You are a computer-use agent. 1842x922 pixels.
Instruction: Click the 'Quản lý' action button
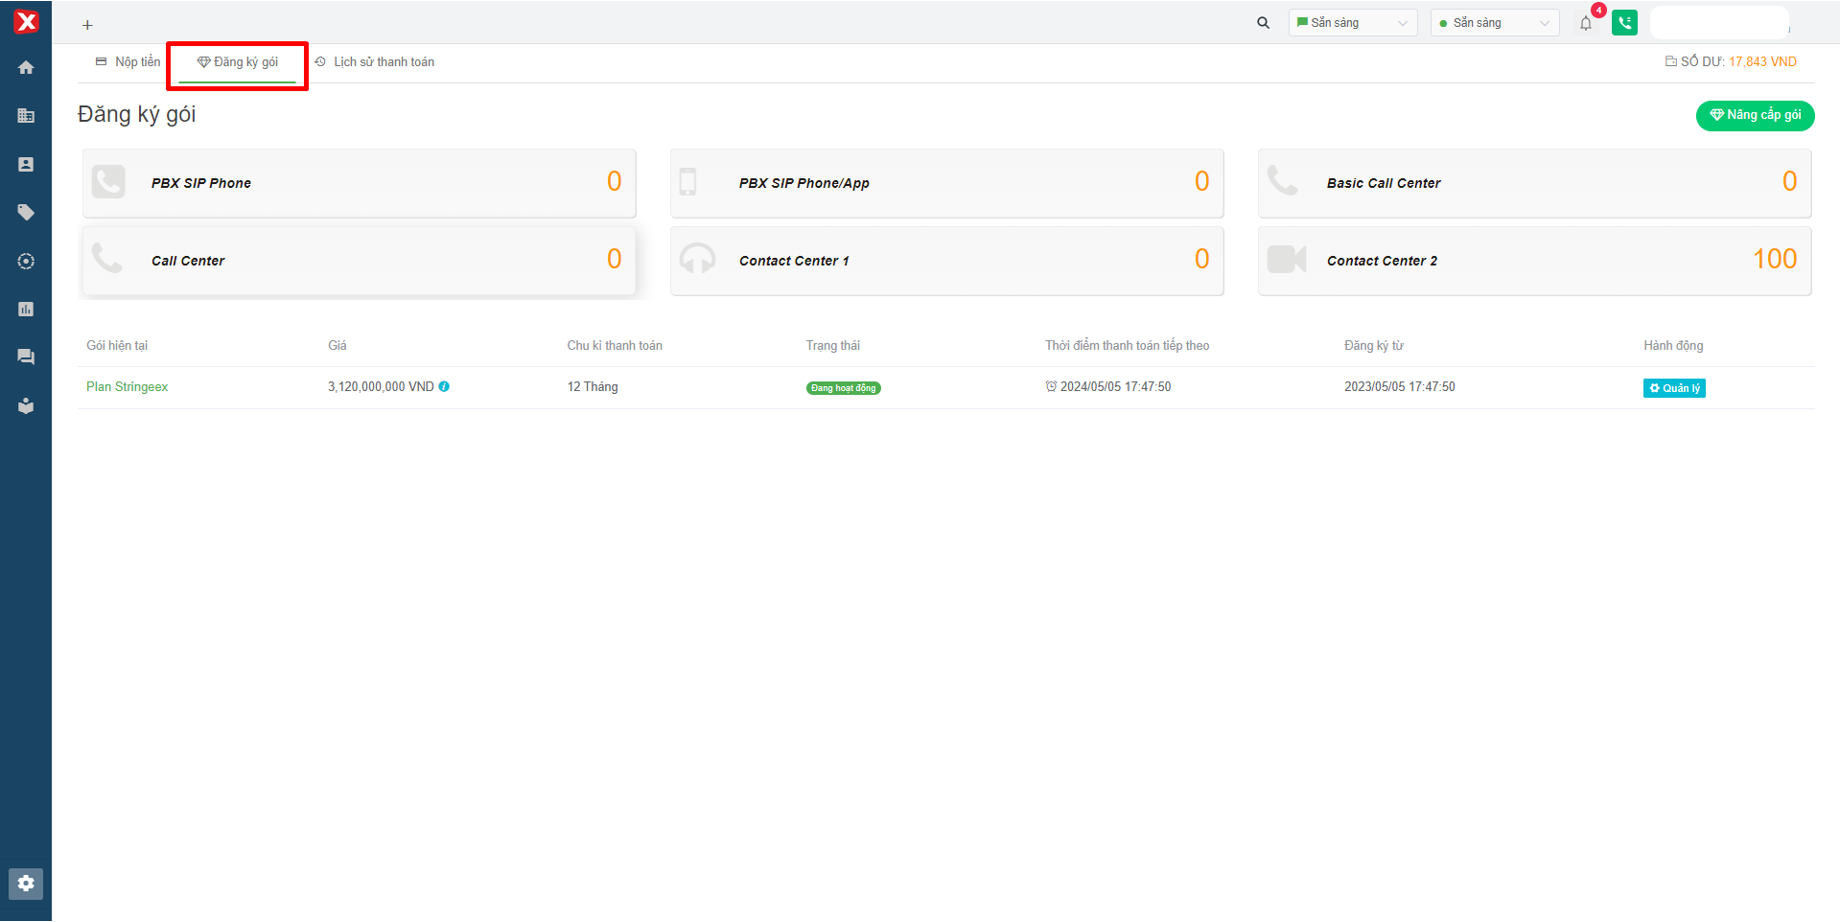1674,388
